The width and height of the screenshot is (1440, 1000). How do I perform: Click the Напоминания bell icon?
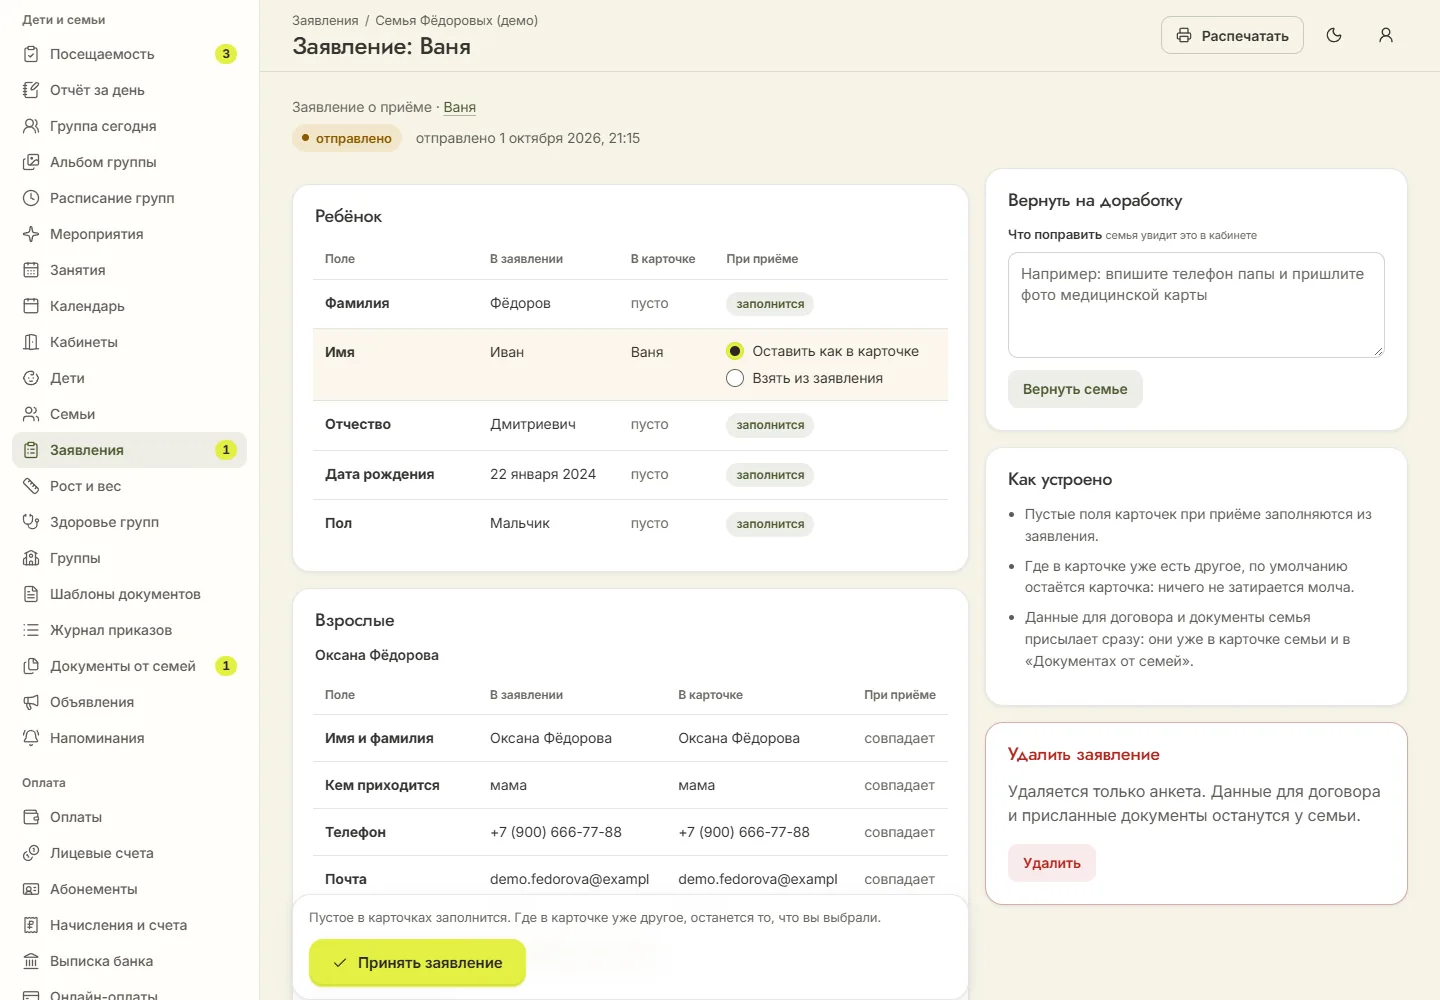coord(31,738)
